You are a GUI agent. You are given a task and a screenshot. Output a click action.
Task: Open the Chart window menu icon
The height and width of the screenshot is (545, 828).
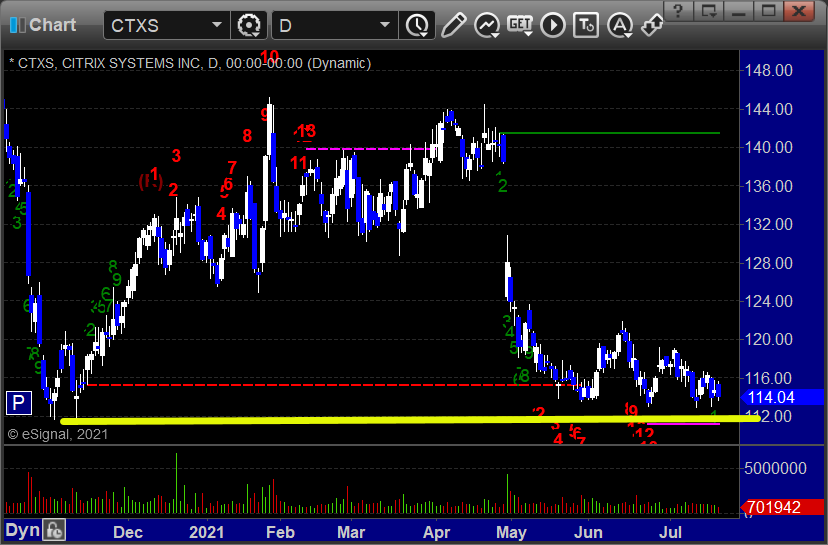click(17, 25)
